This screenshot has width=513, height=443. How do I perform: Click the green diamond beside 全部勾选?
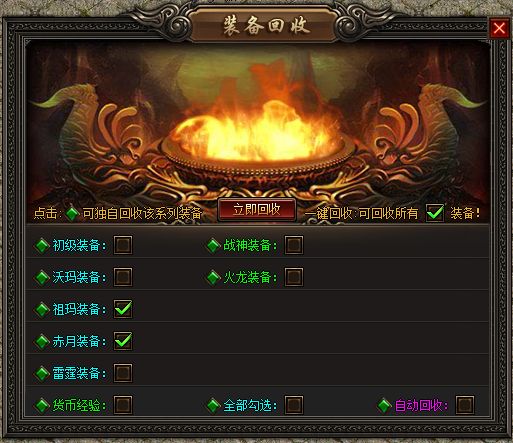213,405
